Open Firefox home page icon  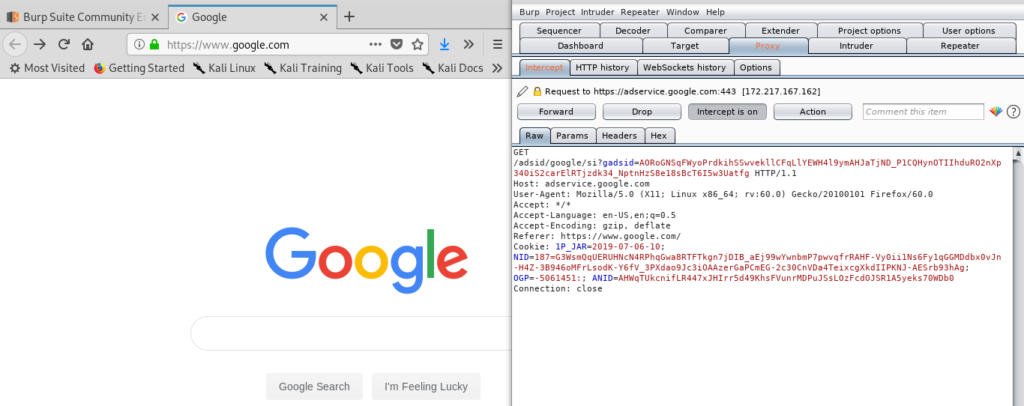(88, 44)
